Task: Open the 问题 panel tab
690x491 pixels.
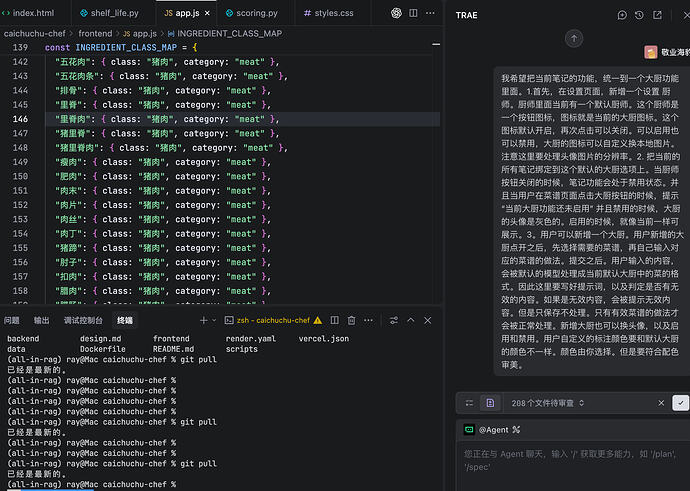Action: (x=11, y=320)
